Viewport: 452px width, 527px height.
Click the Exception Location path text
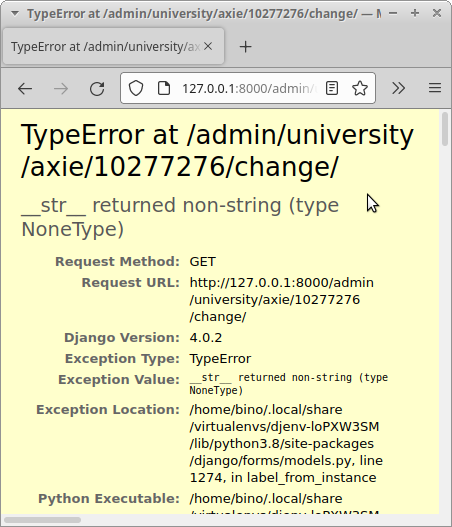coord(286,444)
